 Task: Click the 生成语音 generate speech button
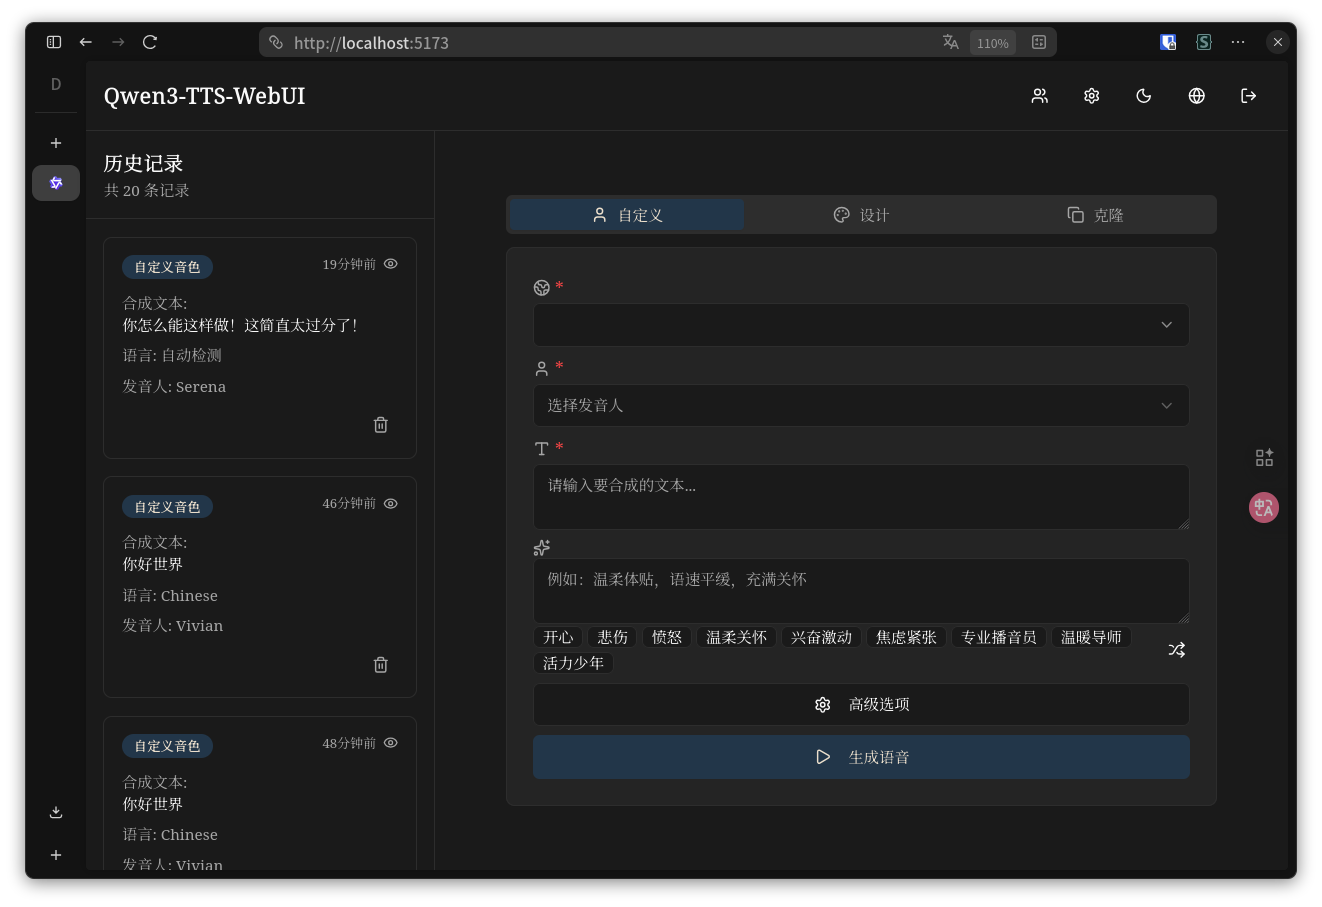860,757
